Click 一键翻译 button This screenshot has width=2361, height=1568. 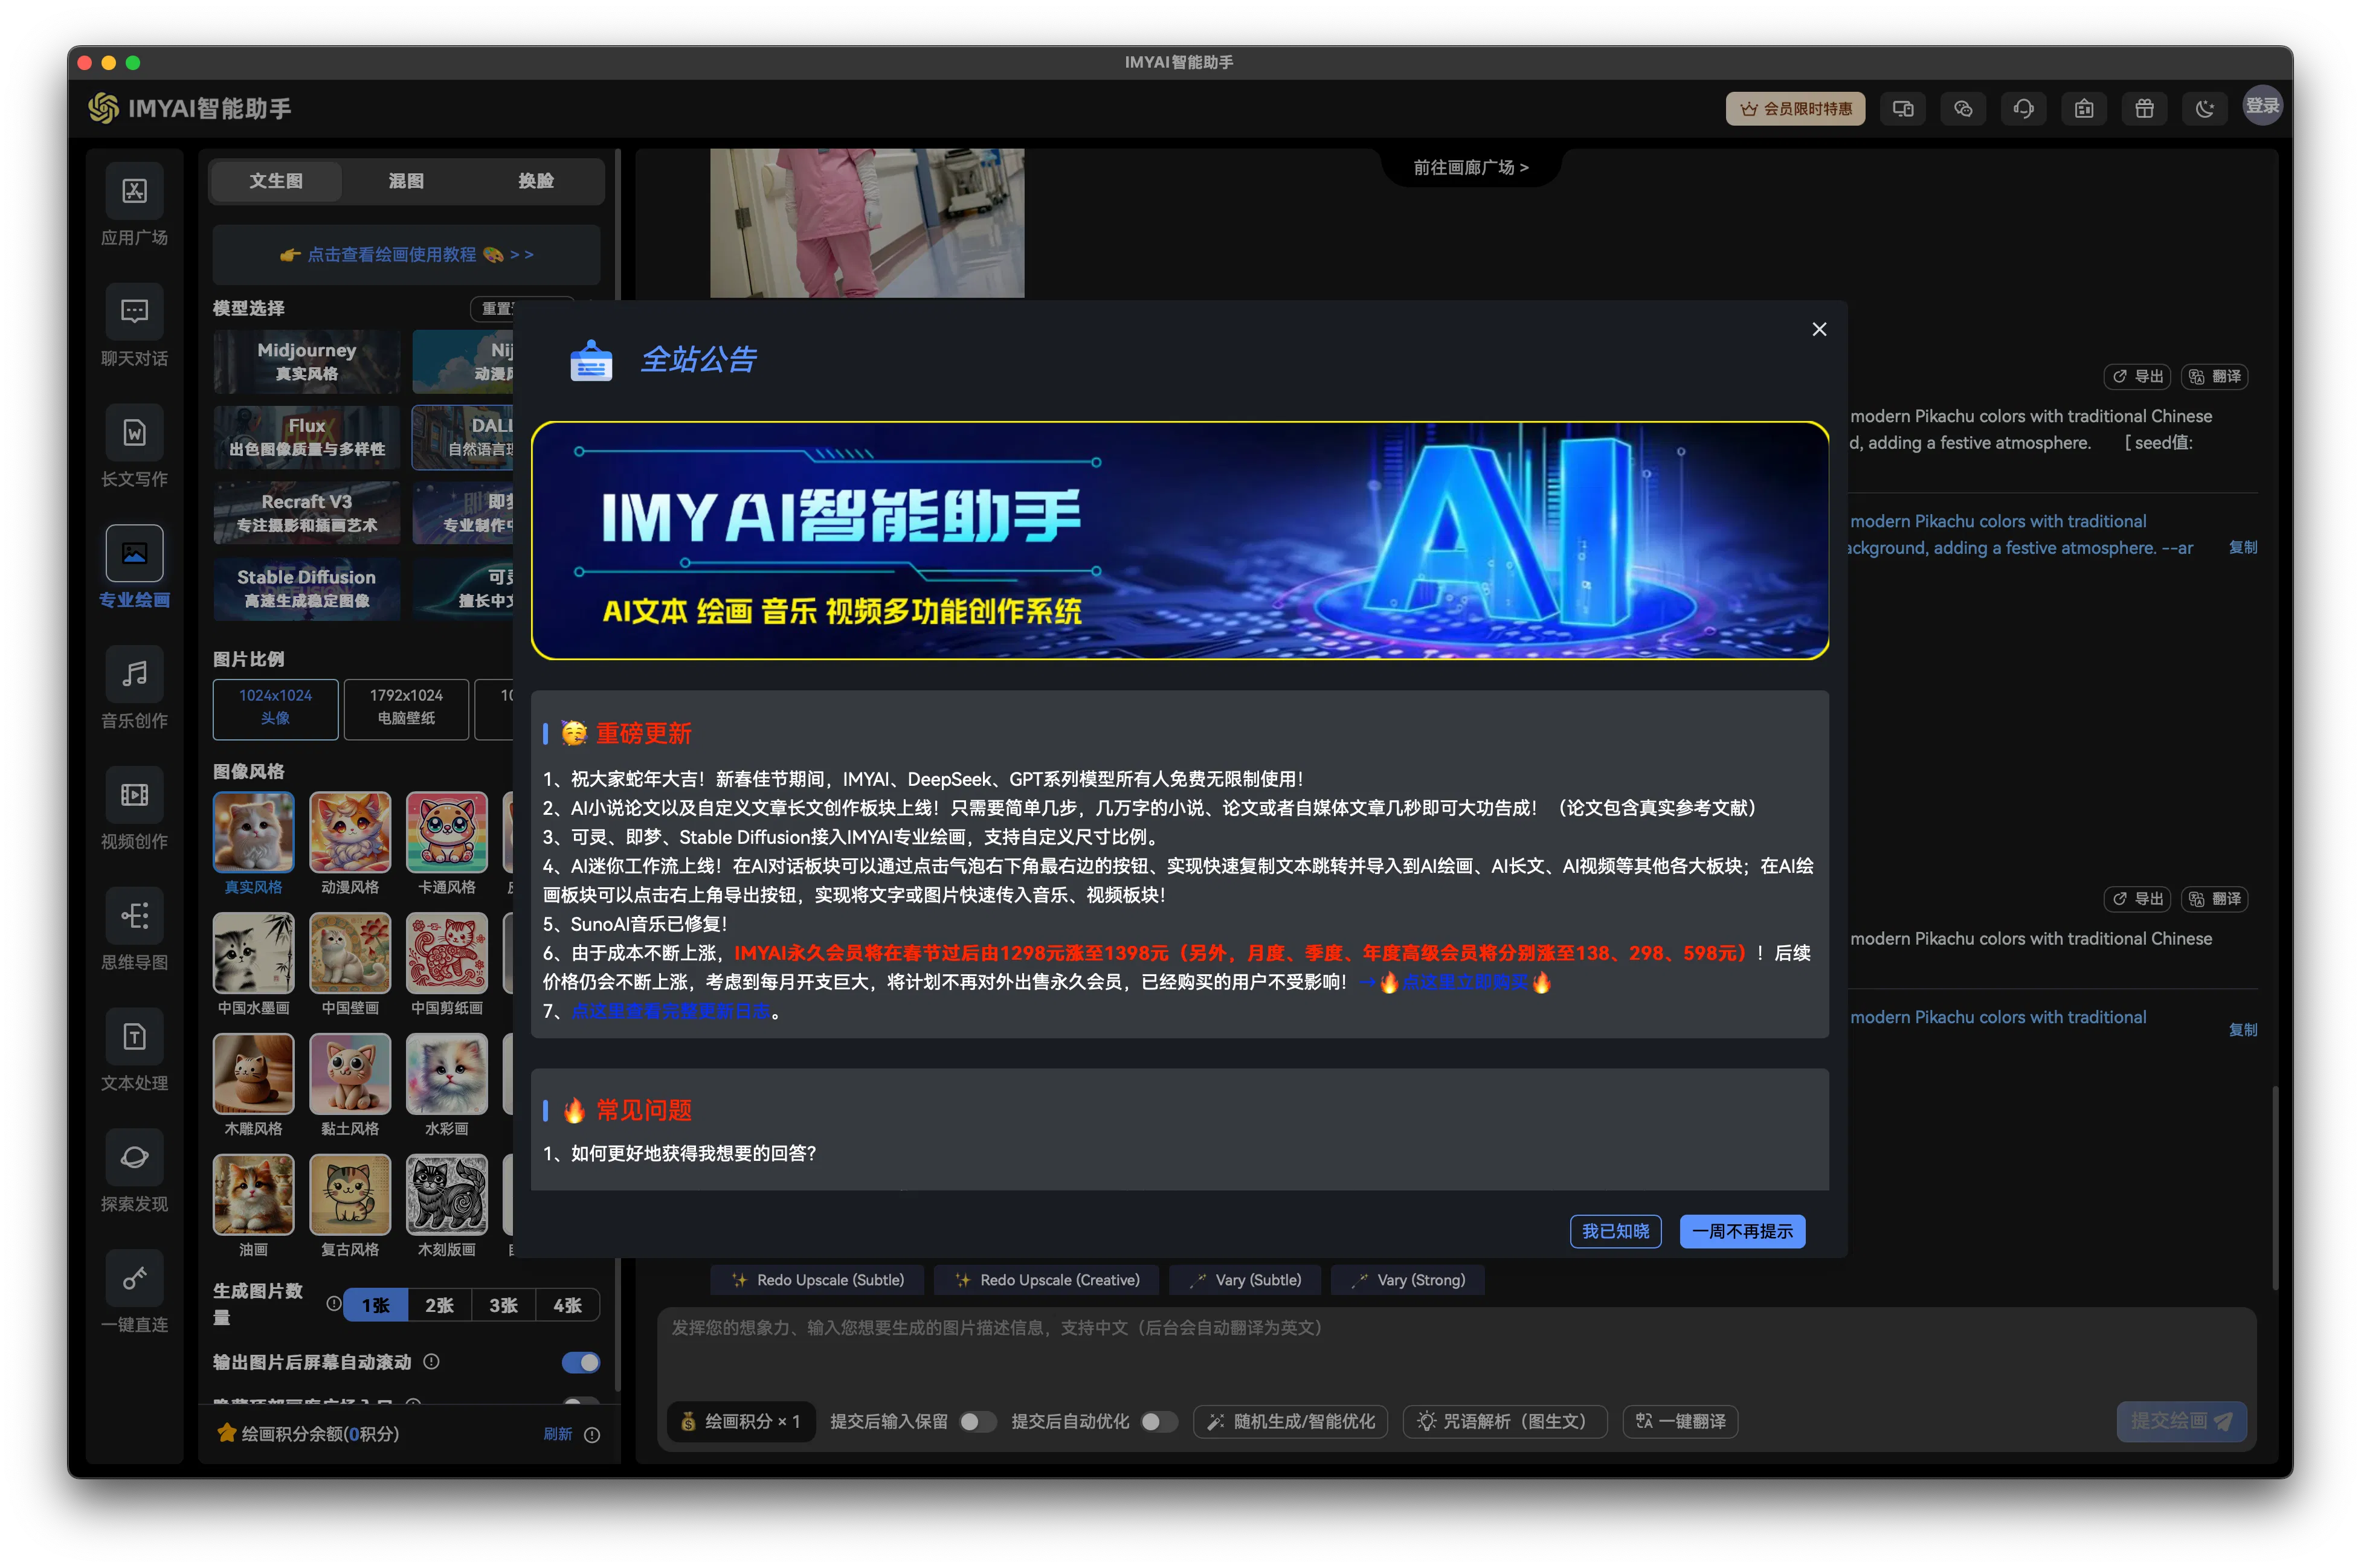pyautogui.click(x=1679, y=1421)
